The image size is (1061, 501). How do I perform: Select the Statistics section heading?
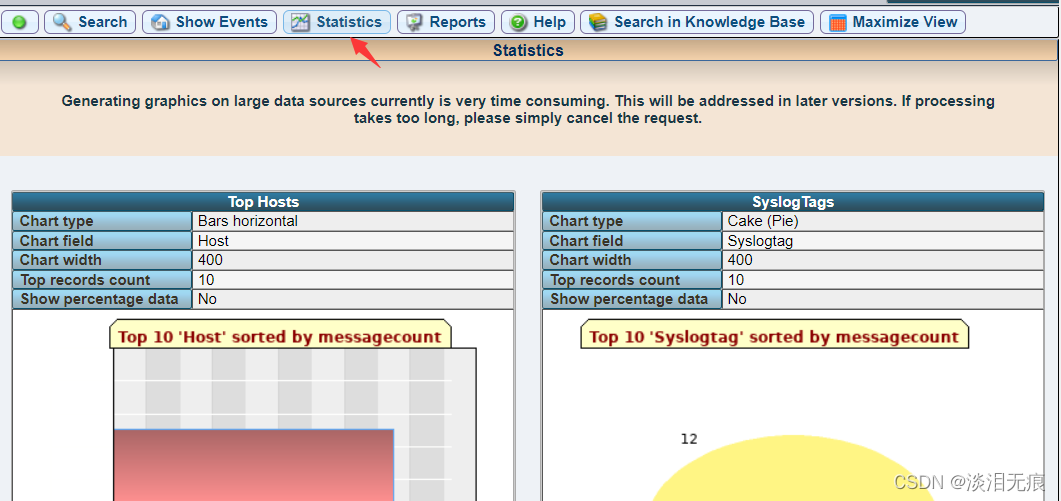coord(528,50)
